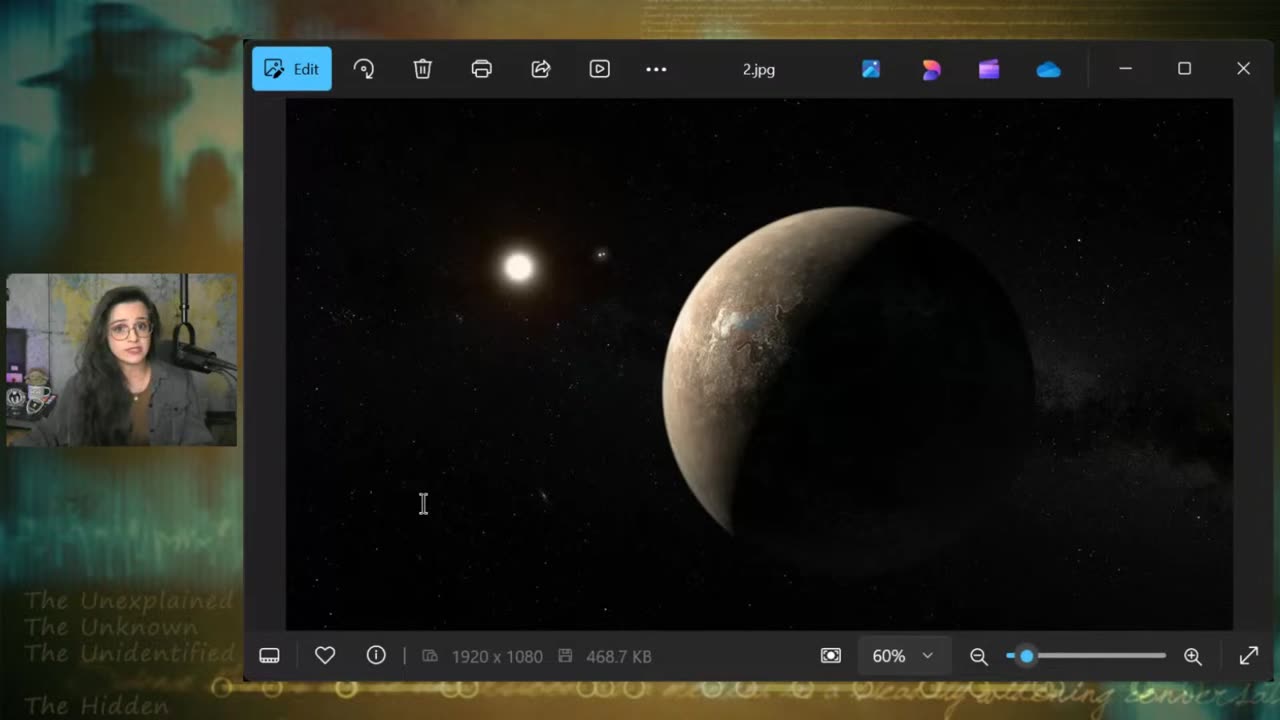This screenshot has height=720, width=1280.
Task: Maximize the Photos window
Action: (x=1184, y=69)
